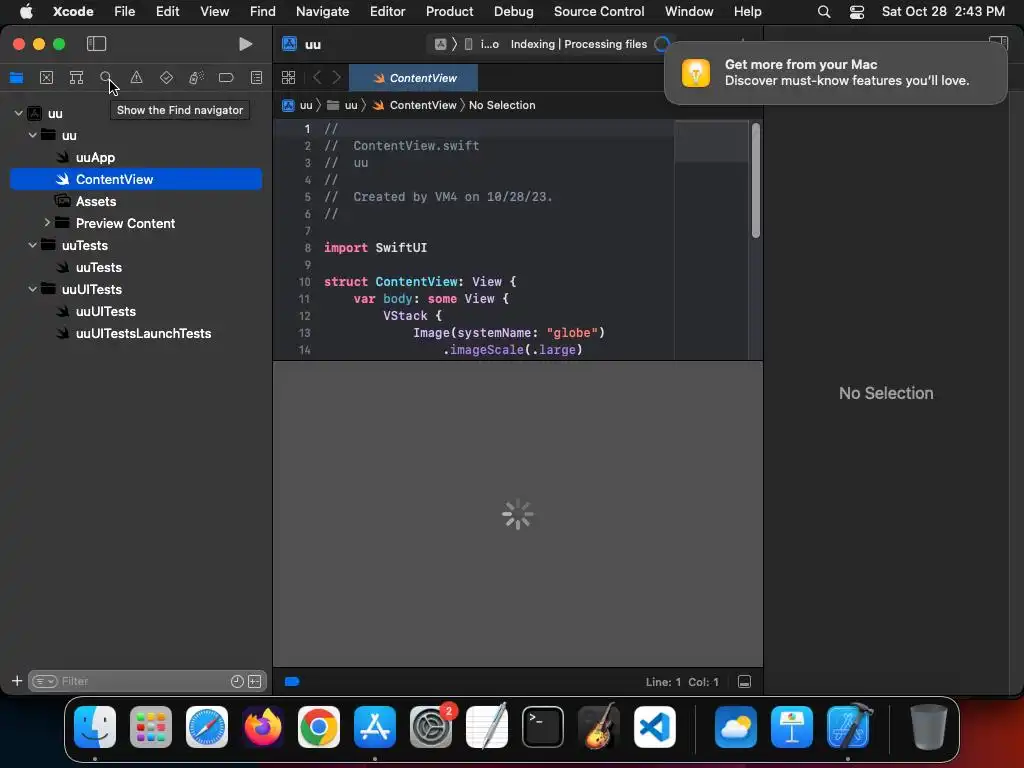
Task: Open the Editor menu
Action: [387, 11]
